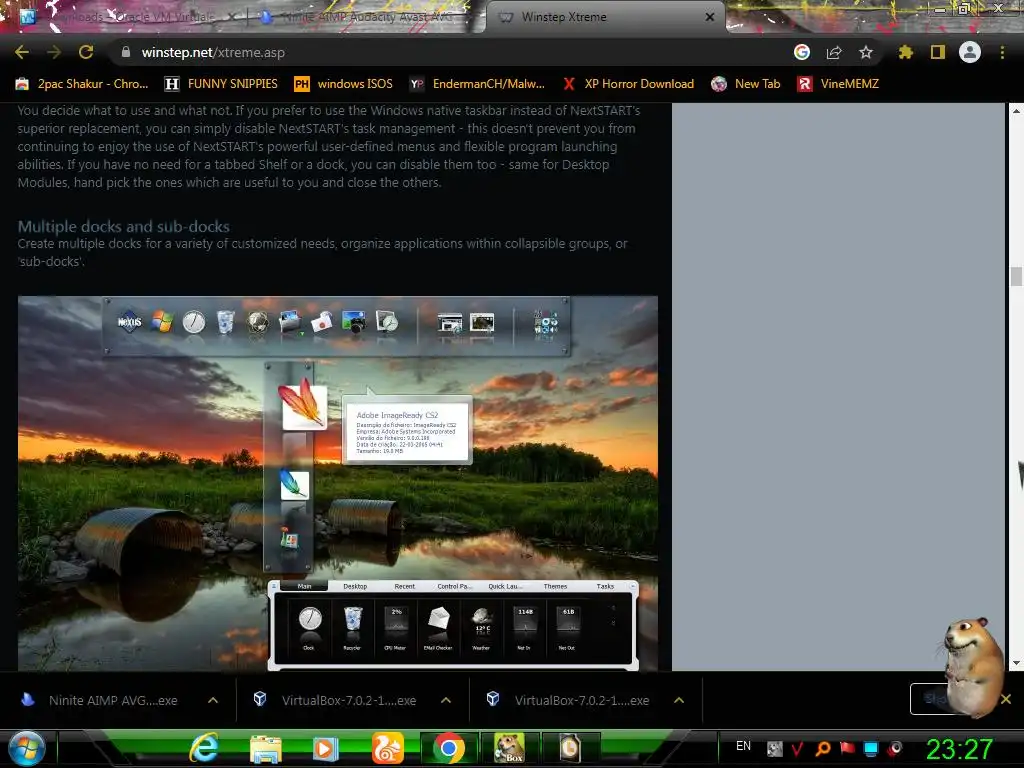
Task: Click the Google icon in the address bar
Action: [x=802, y=52]
